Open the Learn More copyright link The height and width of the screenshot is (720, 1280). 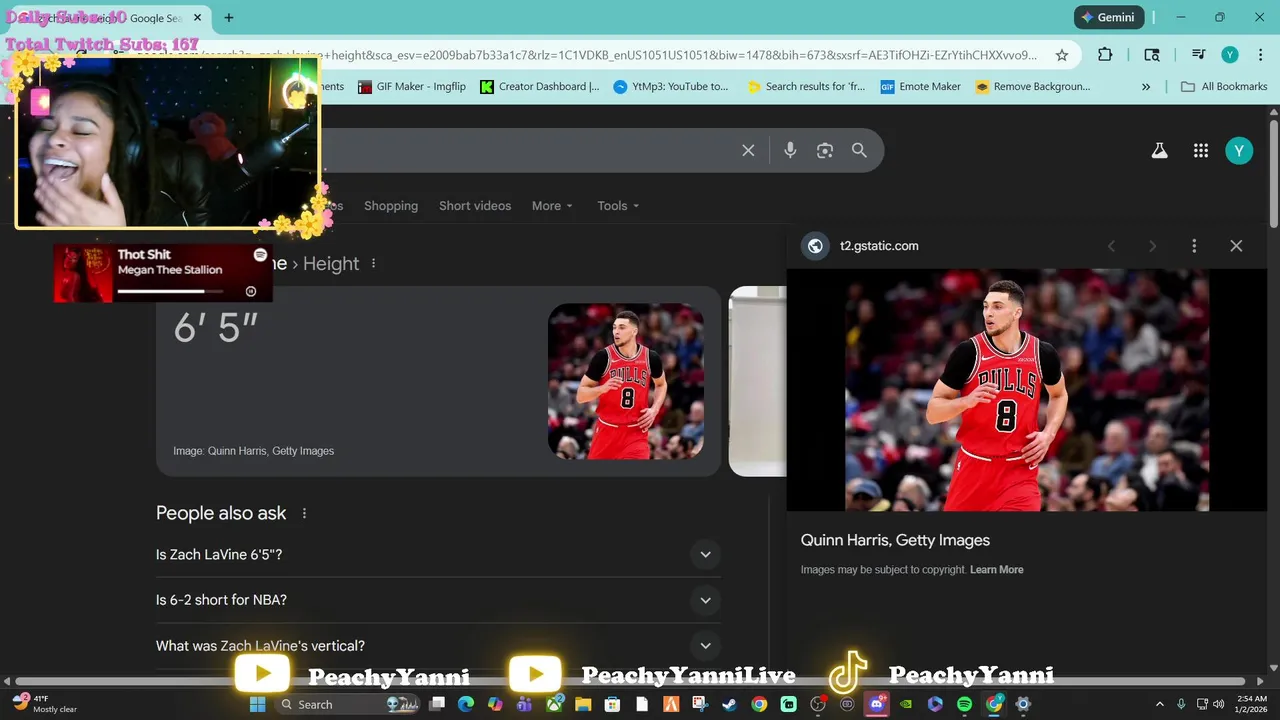(997, 570)
